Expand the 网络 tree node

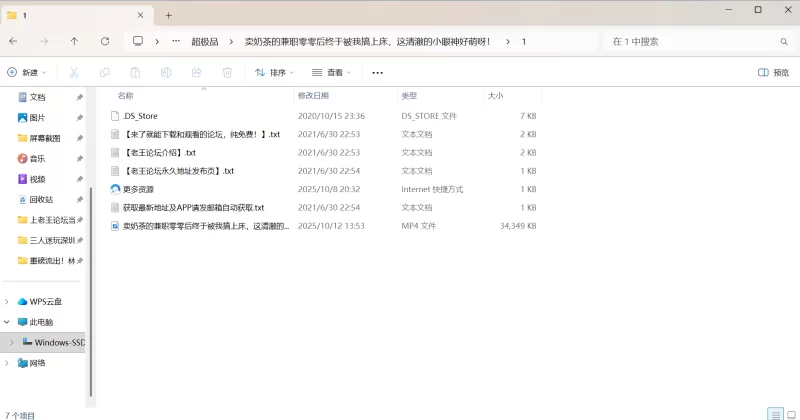click(x=8, y=363)
